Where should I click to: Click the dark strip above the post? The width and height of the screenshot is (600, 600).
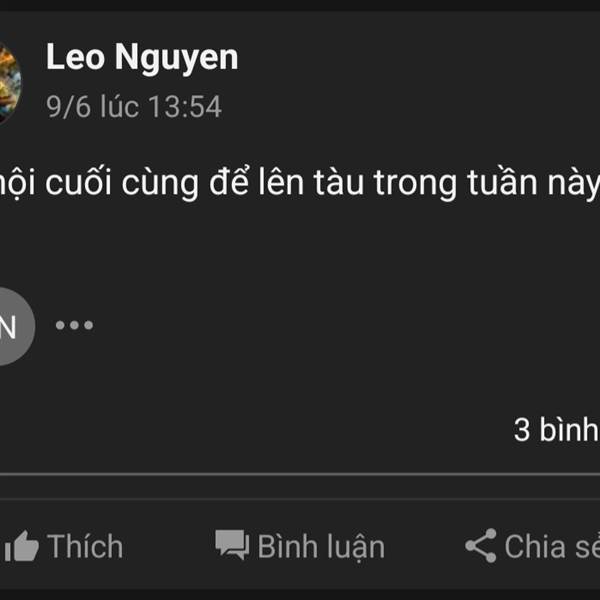[x=300, y=5]
